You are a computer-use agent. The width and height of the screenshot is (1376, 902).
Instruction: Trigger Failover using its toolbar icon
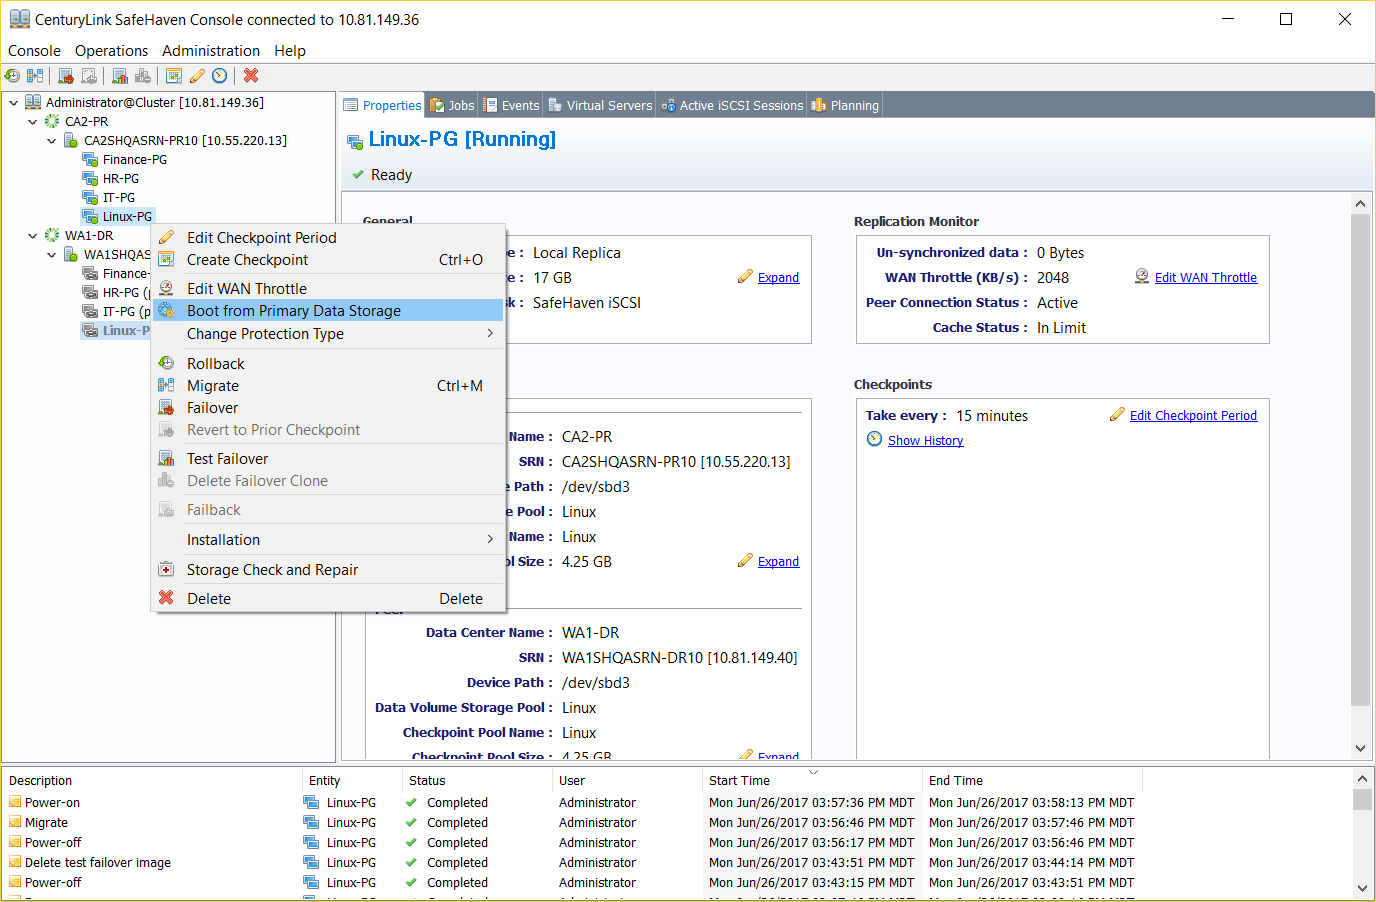tap(65, 75)
